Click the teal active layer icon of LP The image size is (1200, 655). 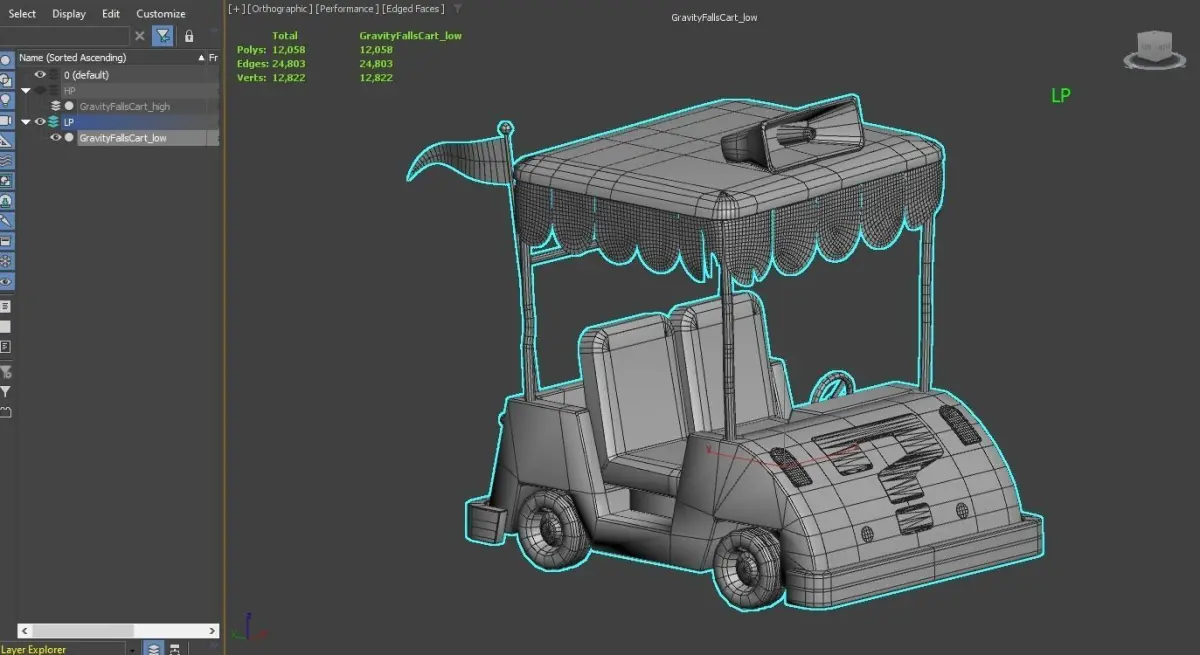click(x=54, y=122)
